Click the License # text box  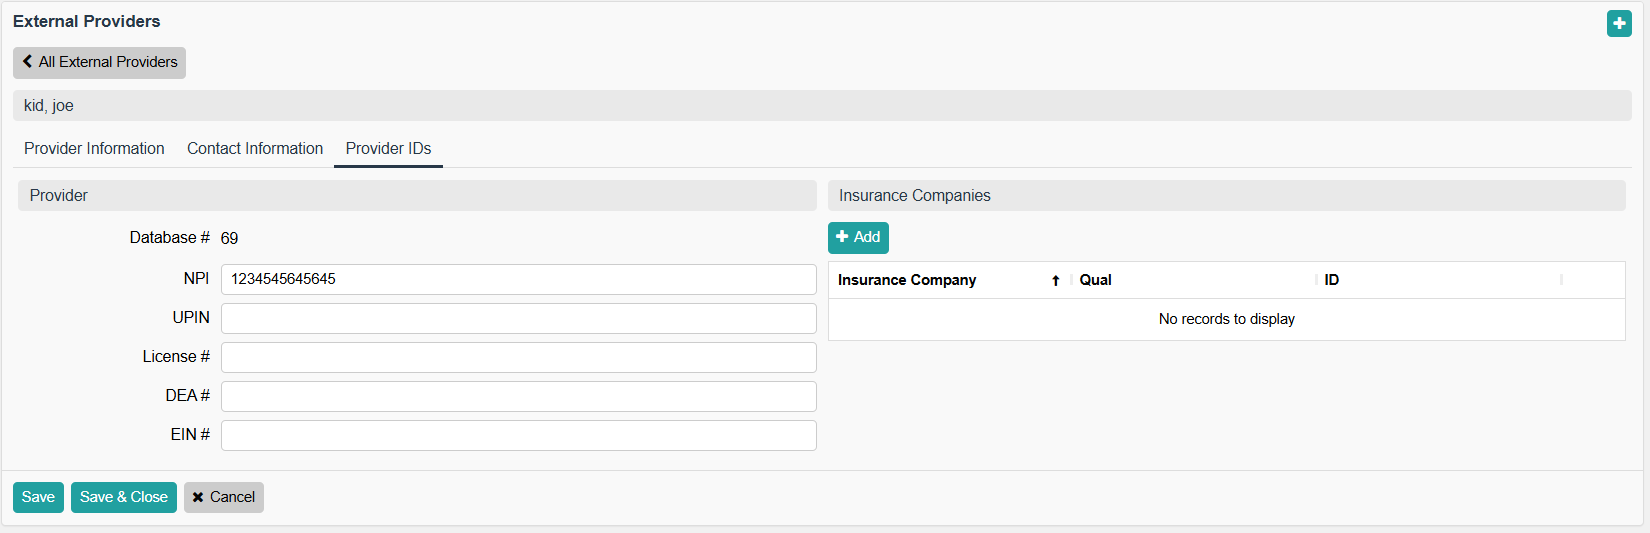click(x=518, y=357)
